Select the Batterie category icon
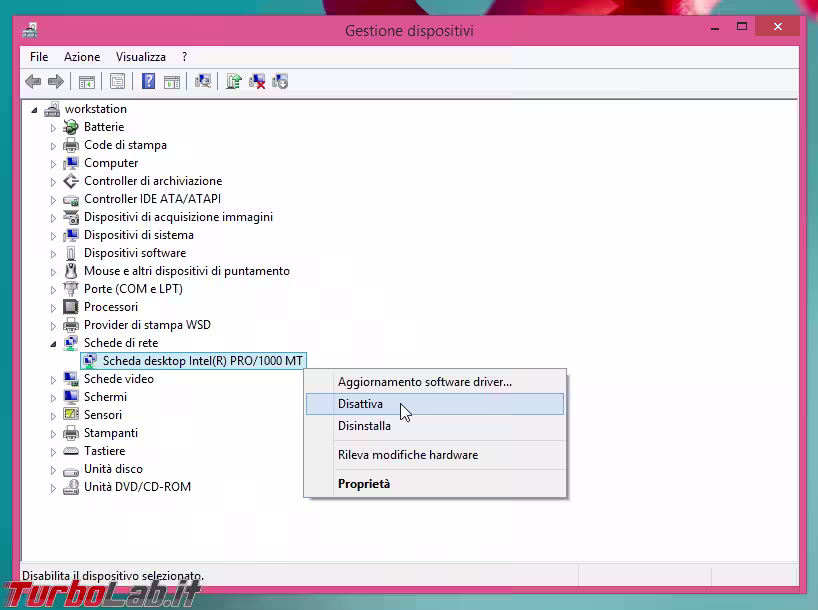Image resolution: width=818 pixels, height=610 pixels. [70, 127]
